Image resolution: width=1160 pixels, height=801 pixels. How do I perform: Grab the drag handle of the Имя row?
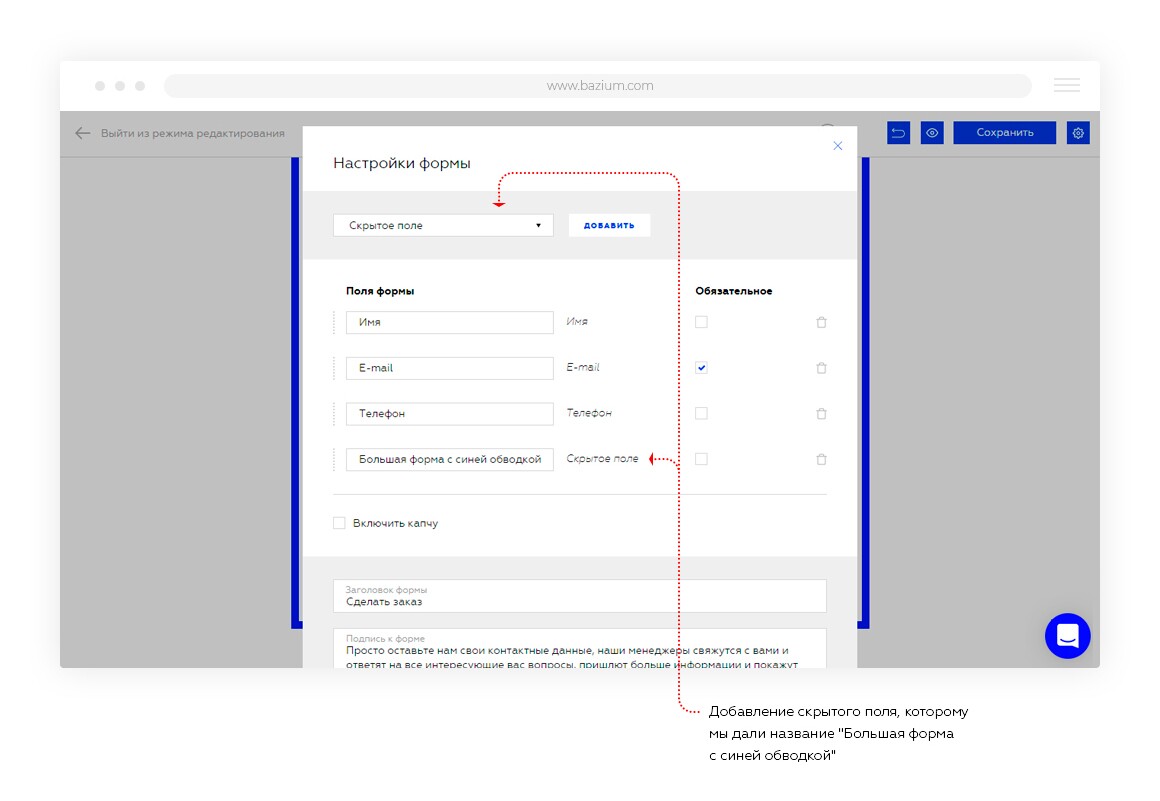pos(334,322)
